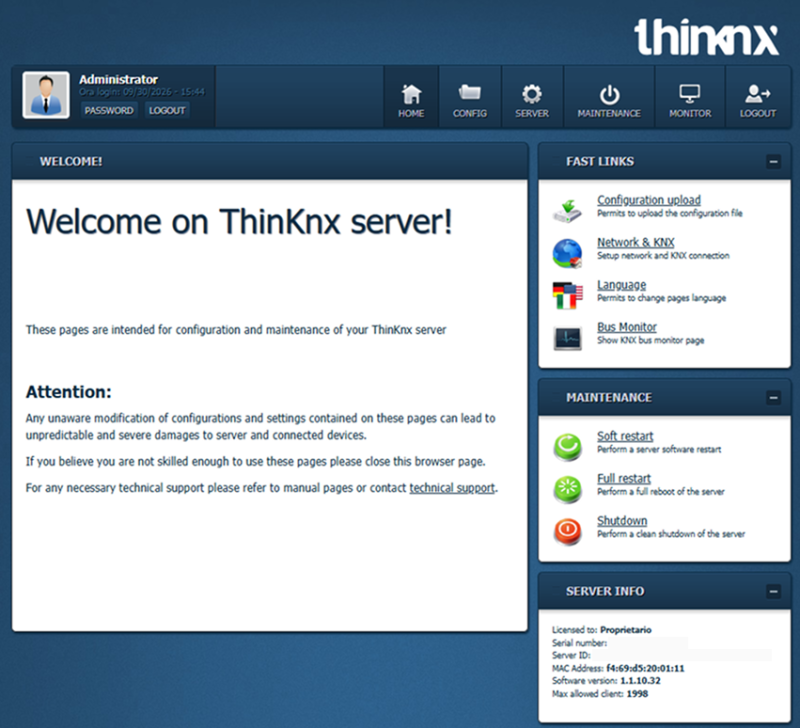
Task: Collapse the Maintenance panel
Action: pyautogui.click(x=773, y=397)
